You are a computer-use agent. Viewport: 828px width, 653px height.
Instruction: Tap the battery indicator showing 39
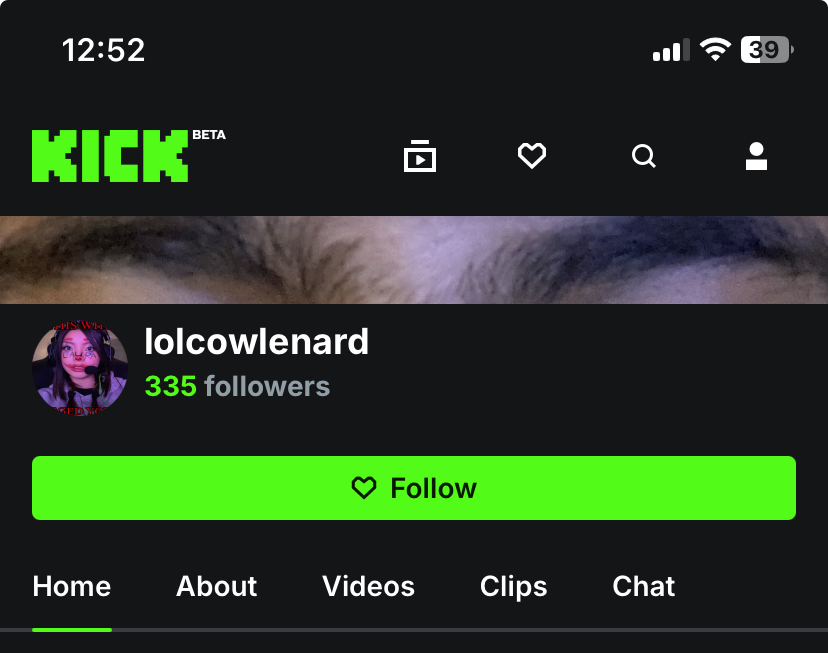[767, 50]
